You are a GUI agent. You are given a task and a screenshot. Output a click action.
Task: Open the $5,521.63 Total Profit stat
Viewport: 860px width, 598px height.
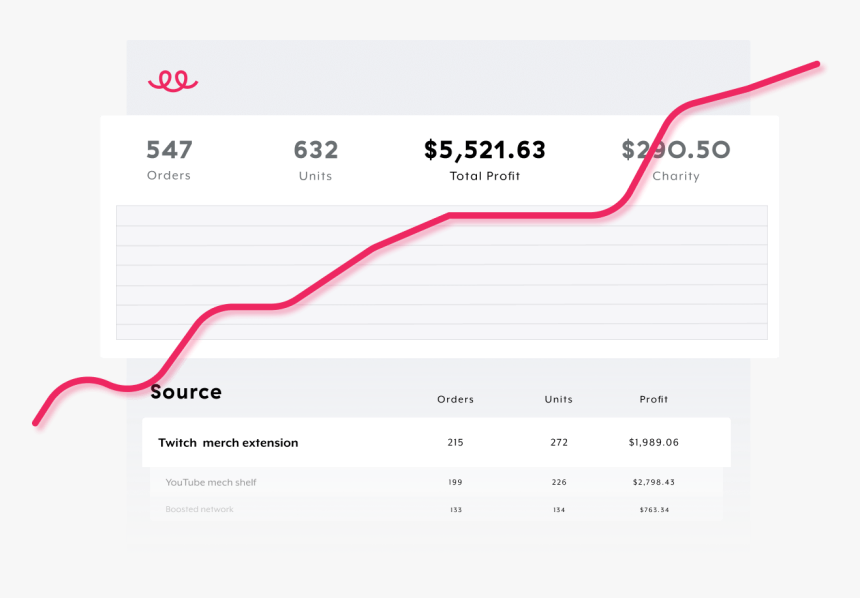(485, 160)
